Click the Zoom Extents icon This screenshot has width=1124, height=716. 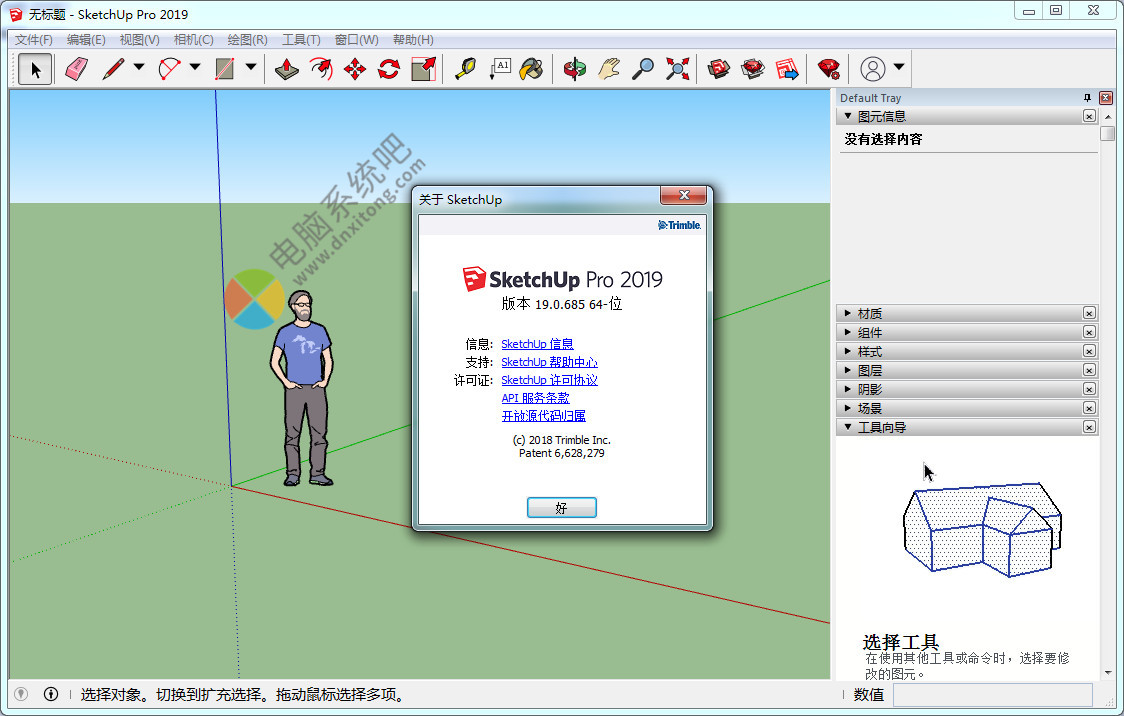click(x=678, y=69)
